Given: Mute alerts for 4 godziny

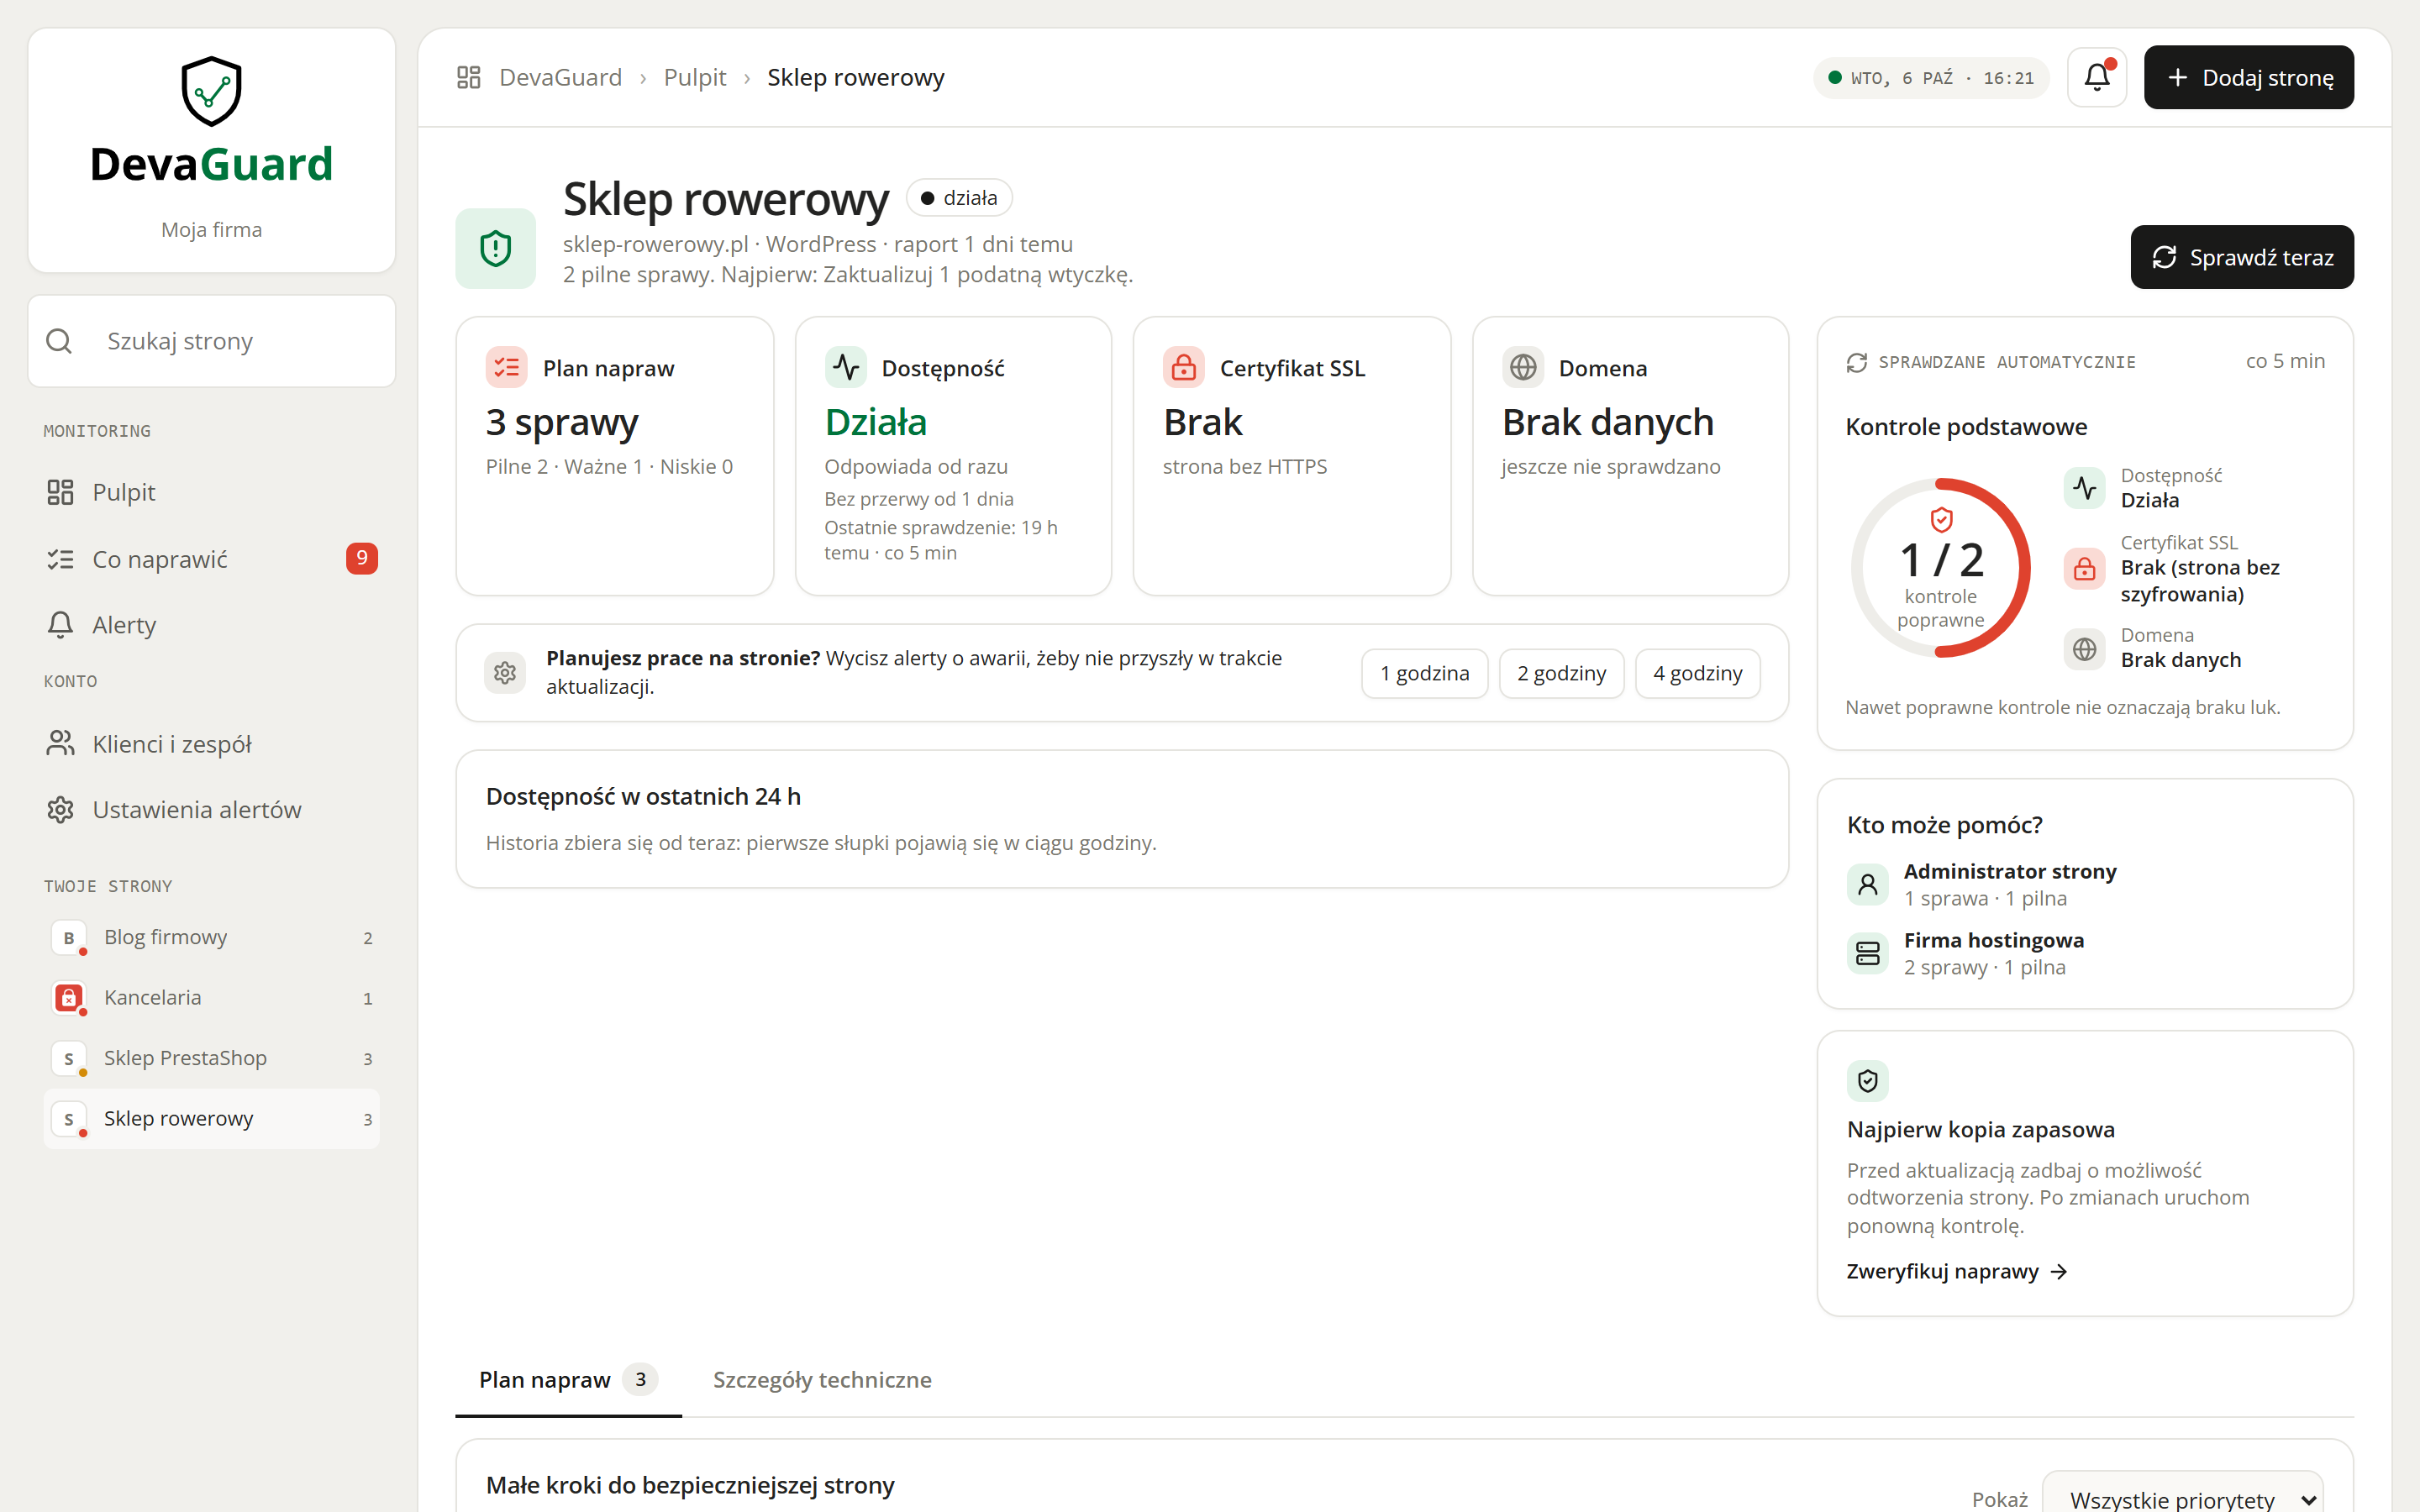Looking at the screenshot, I should tap(1697, 673).
